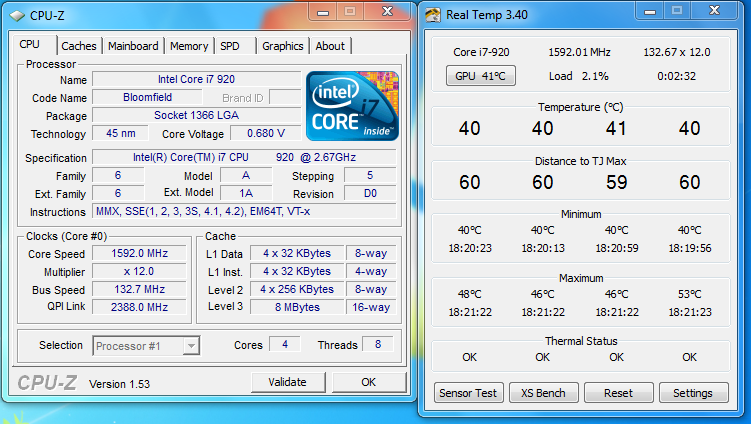Click the Code Name value 'Bloomfield'
The height and width of the screenshot is (424, 751).
pyautogui.click(x=148, y=97)
